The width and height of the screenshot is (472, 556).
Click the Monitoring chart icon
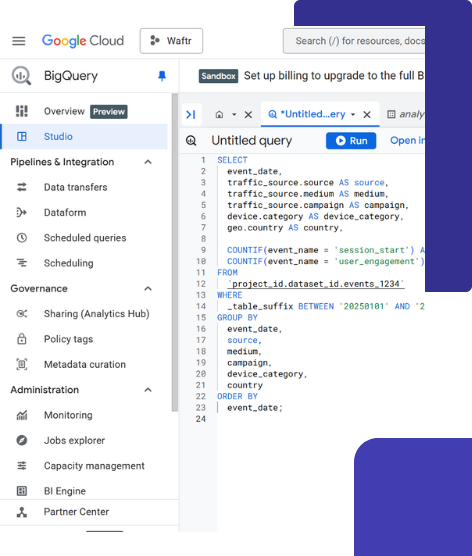[x=22, y=415]
